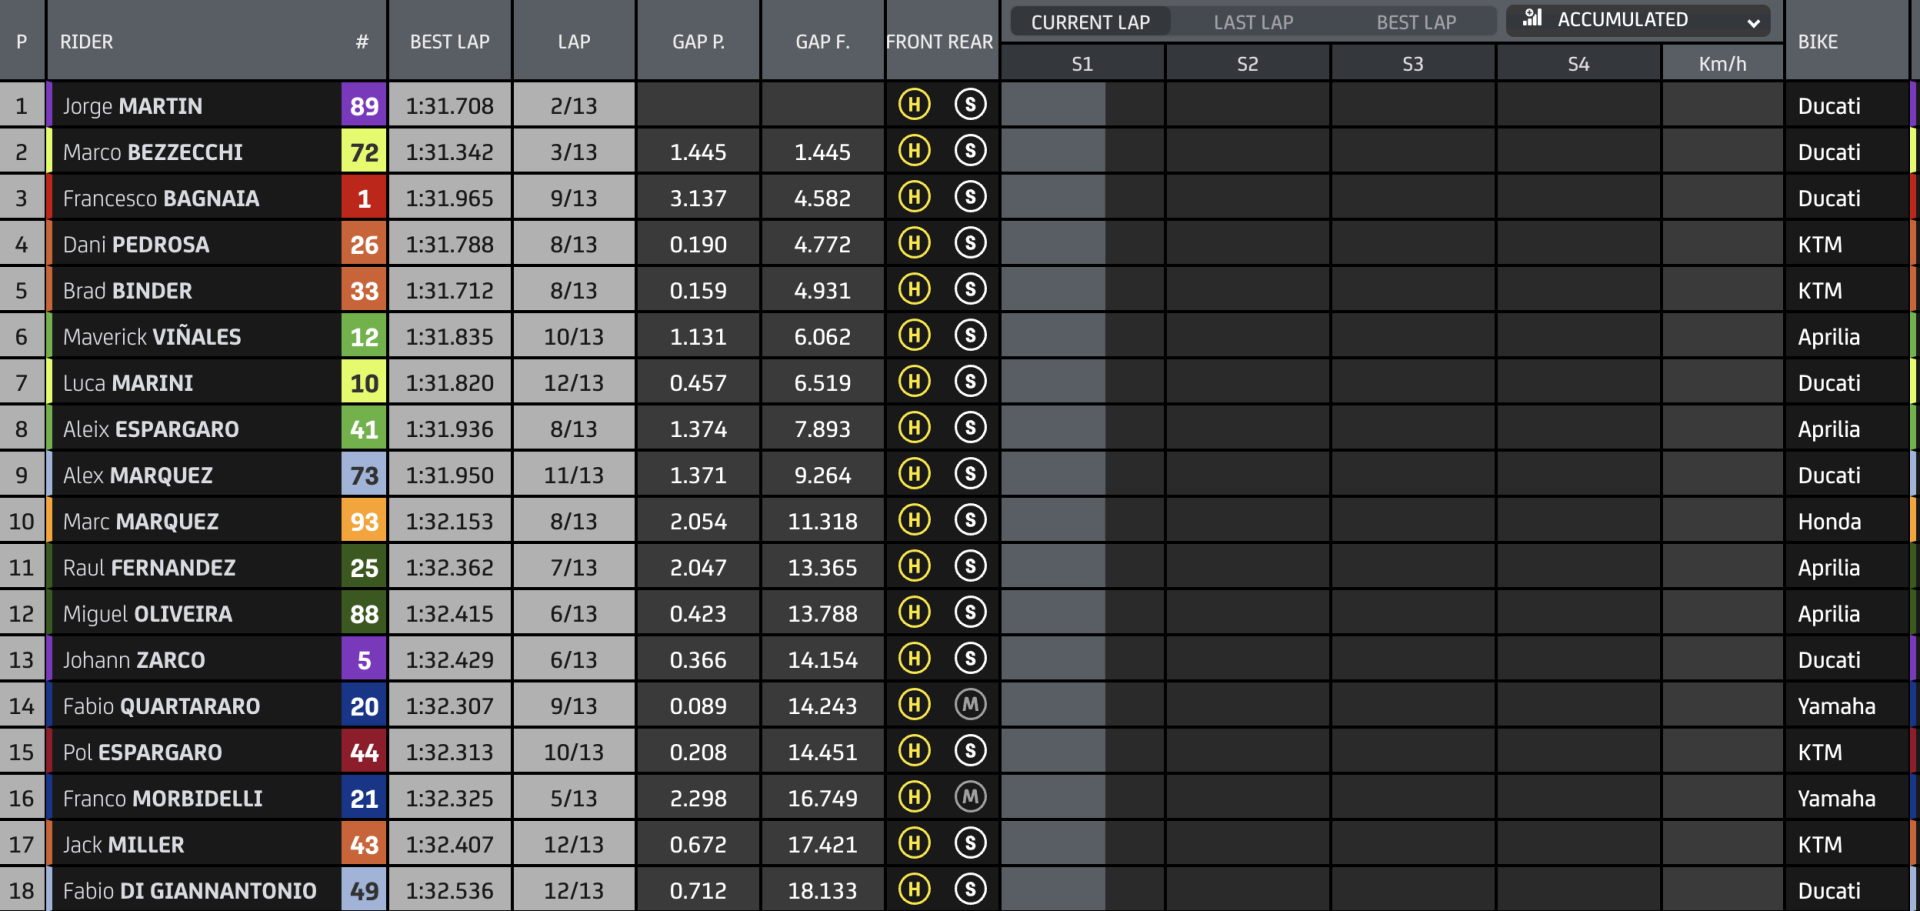Viewport: 1920px width, 911px height.
Task: Click Fabio Quartararo's rear tyre M icon
Action: pos(970,704)
